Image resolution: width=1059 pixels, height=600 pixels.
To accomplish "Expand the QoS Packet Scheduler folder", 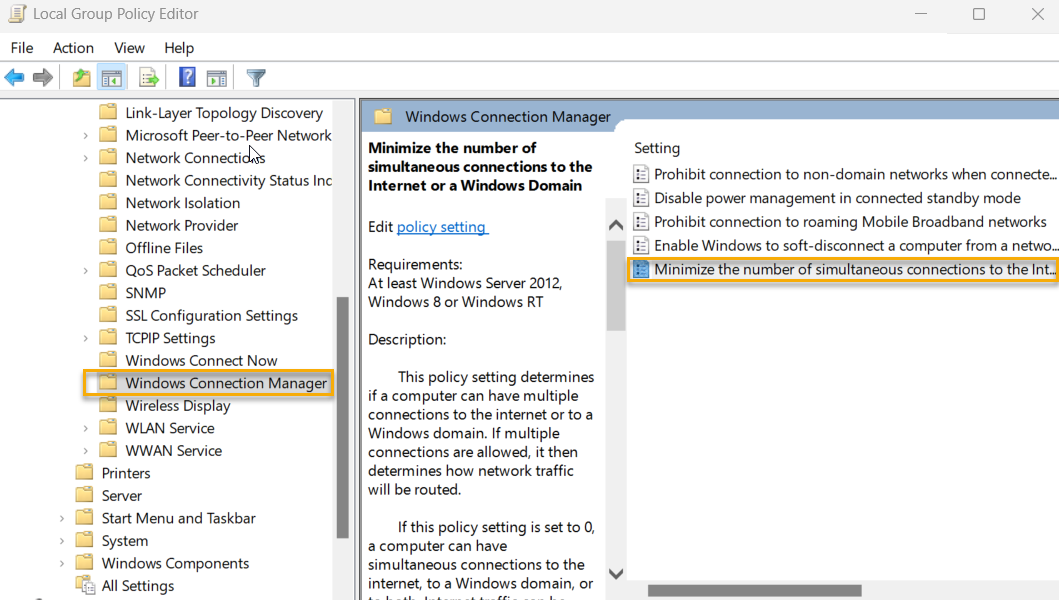I will [86, 270].
